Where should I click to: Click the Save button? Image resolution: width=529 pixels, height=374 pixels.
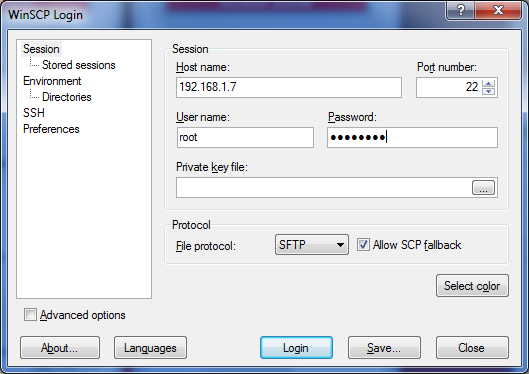(384, 348)
